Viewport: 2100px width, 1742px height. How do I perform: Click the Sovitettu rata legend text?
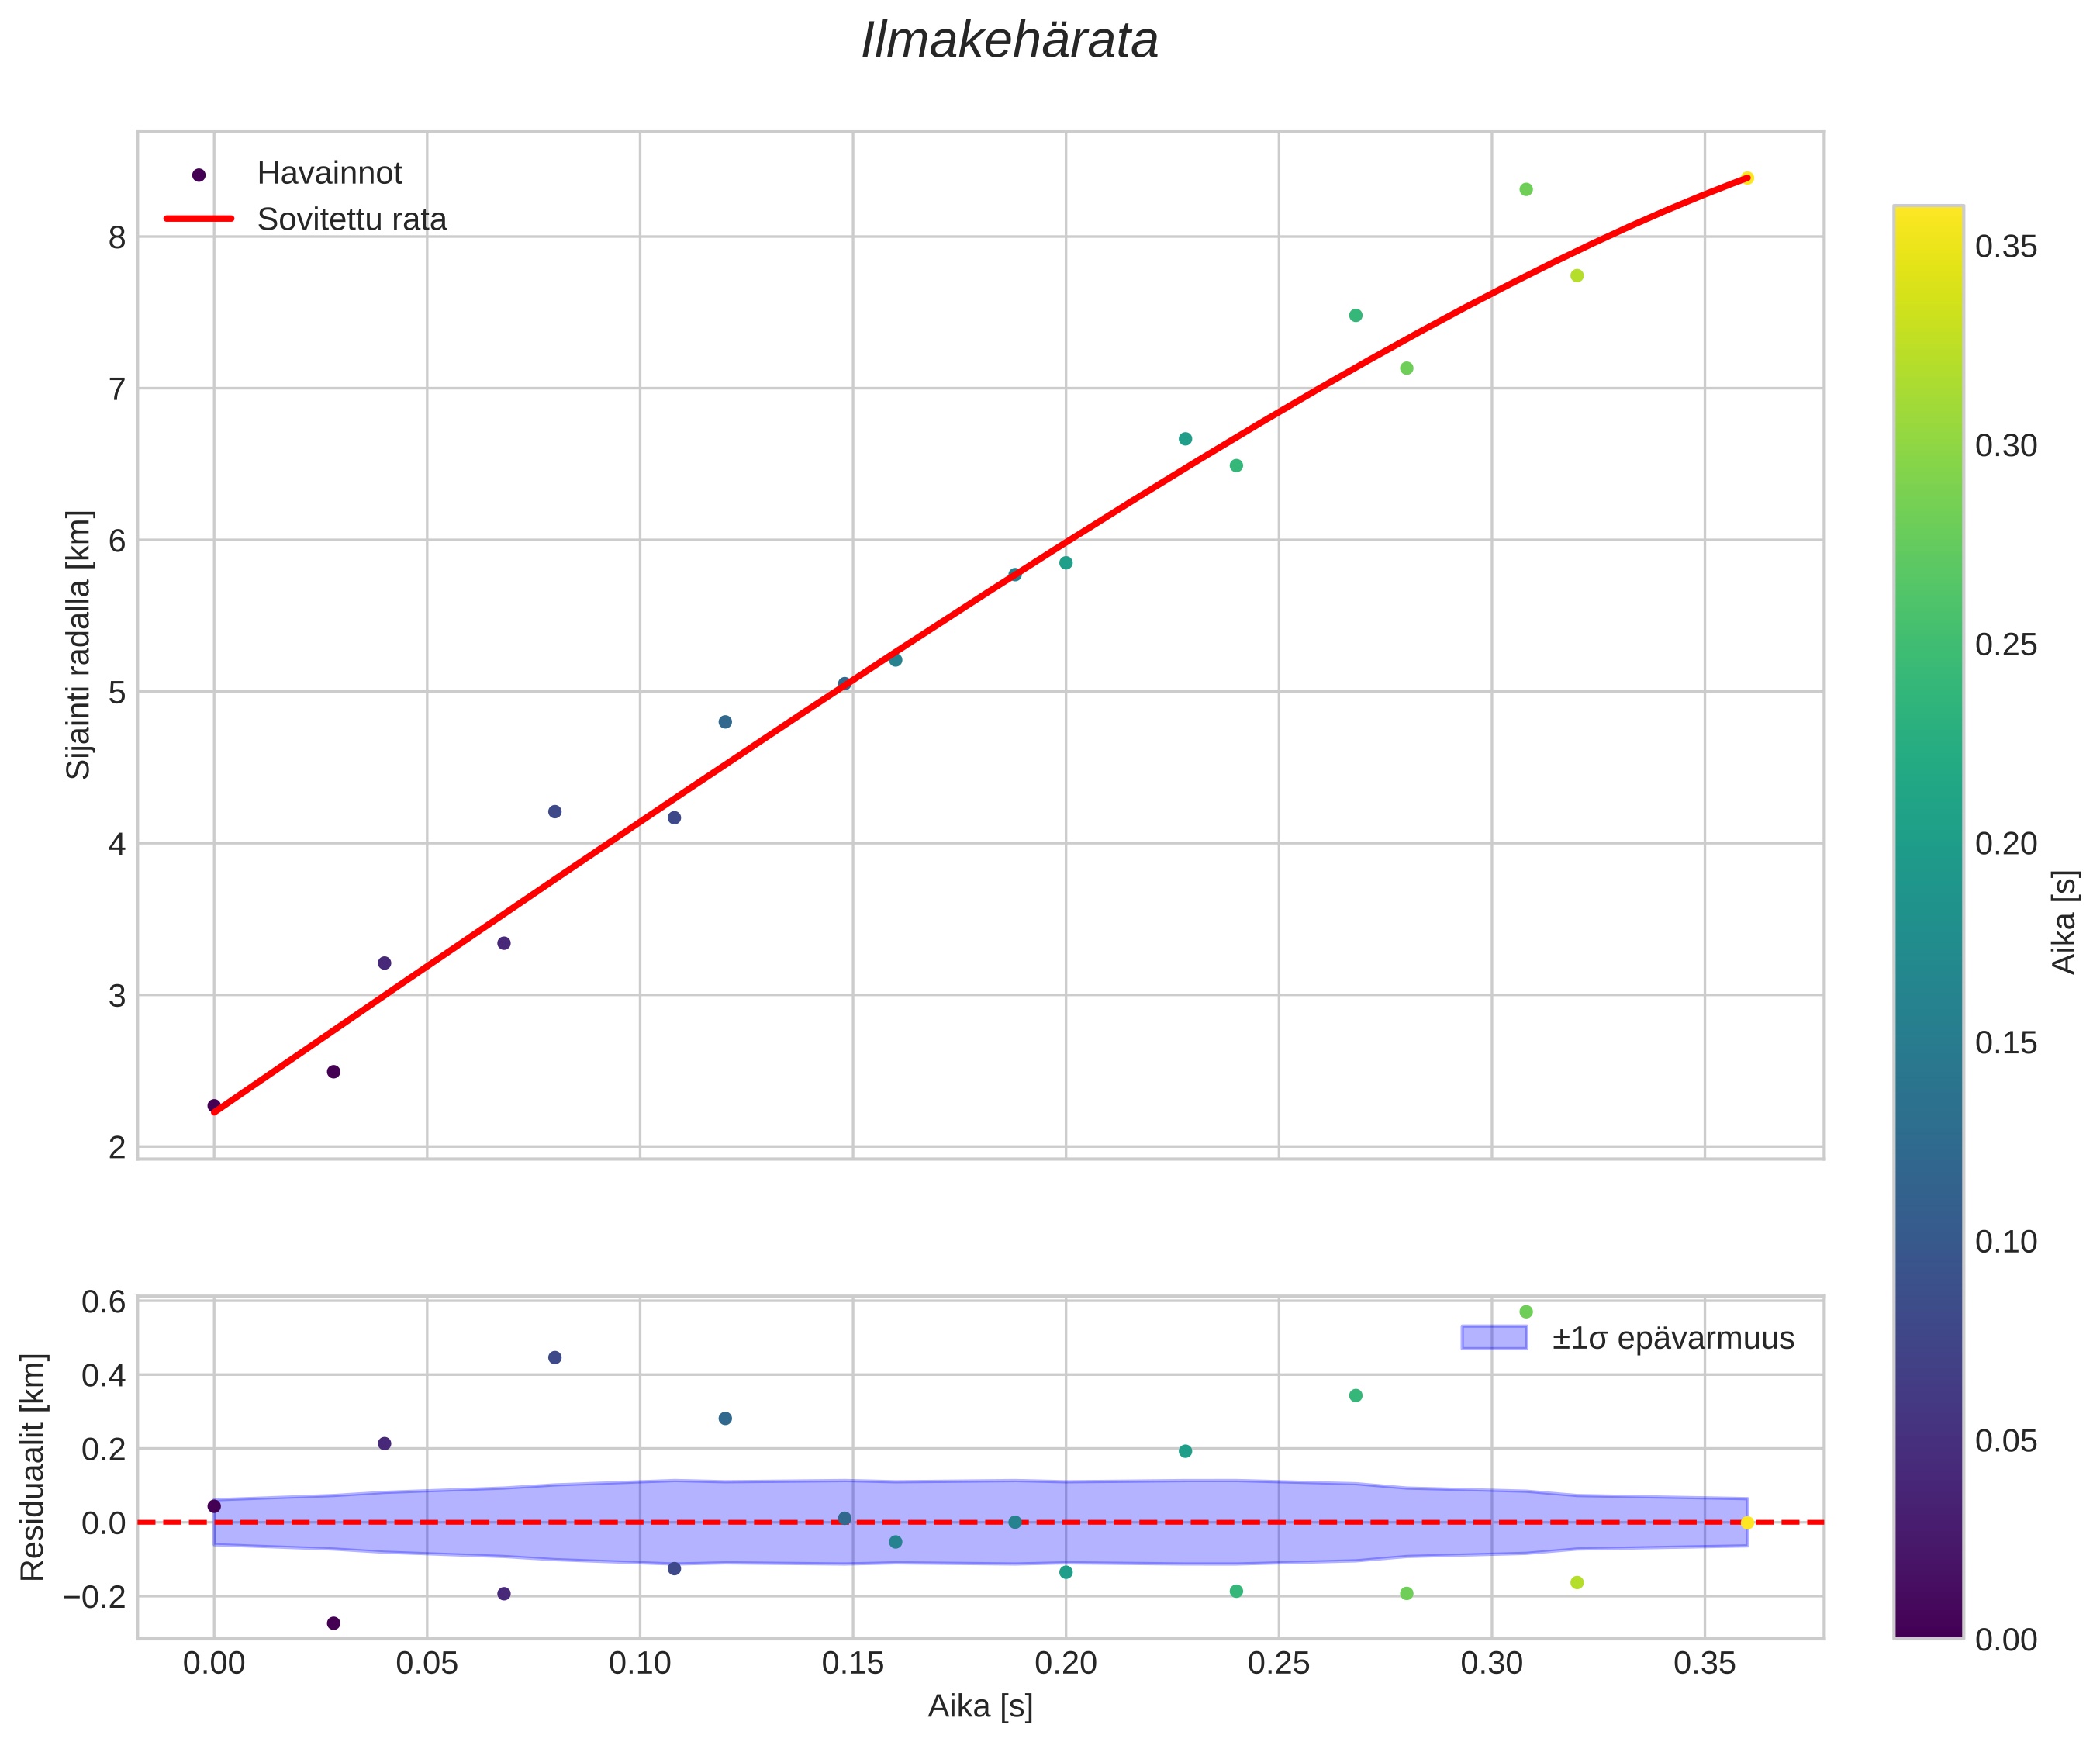click(352, 220)
